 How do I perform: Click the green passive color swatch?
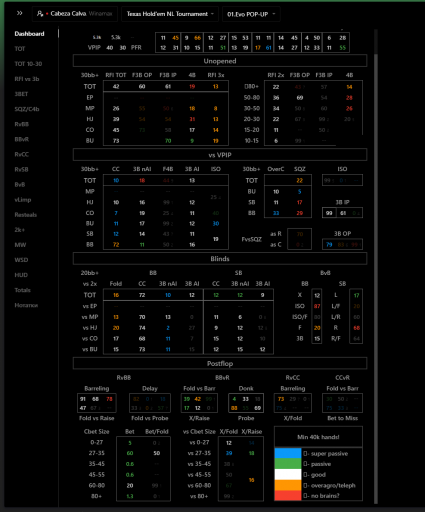click(x=288, y=464)
